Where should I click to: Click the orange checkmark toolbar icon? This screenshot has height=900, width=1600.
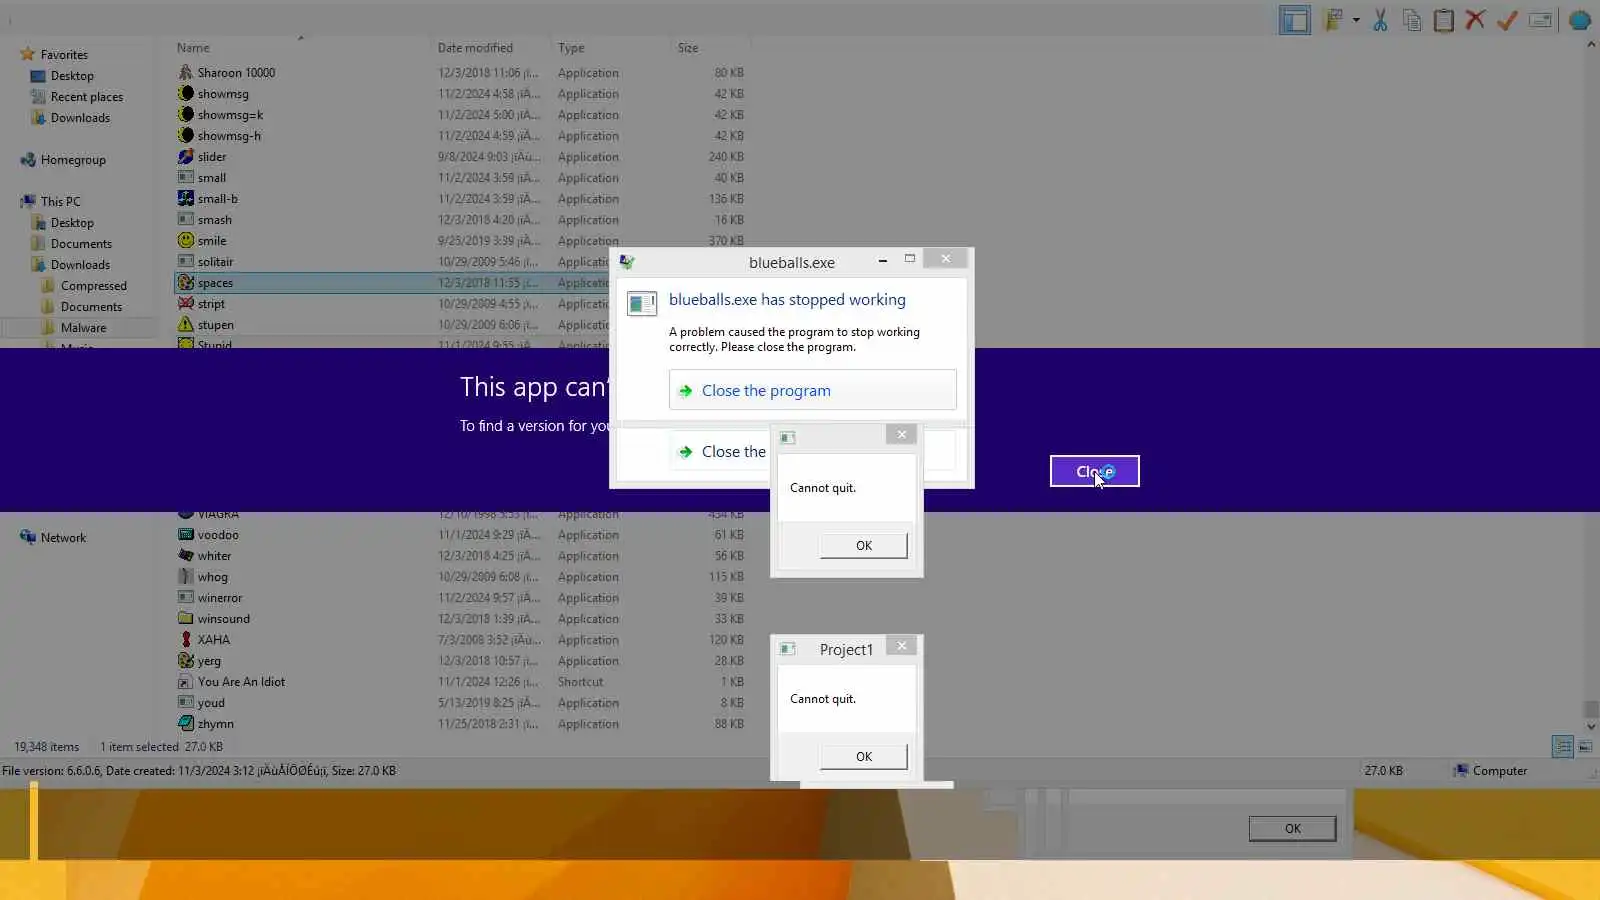1507,20
